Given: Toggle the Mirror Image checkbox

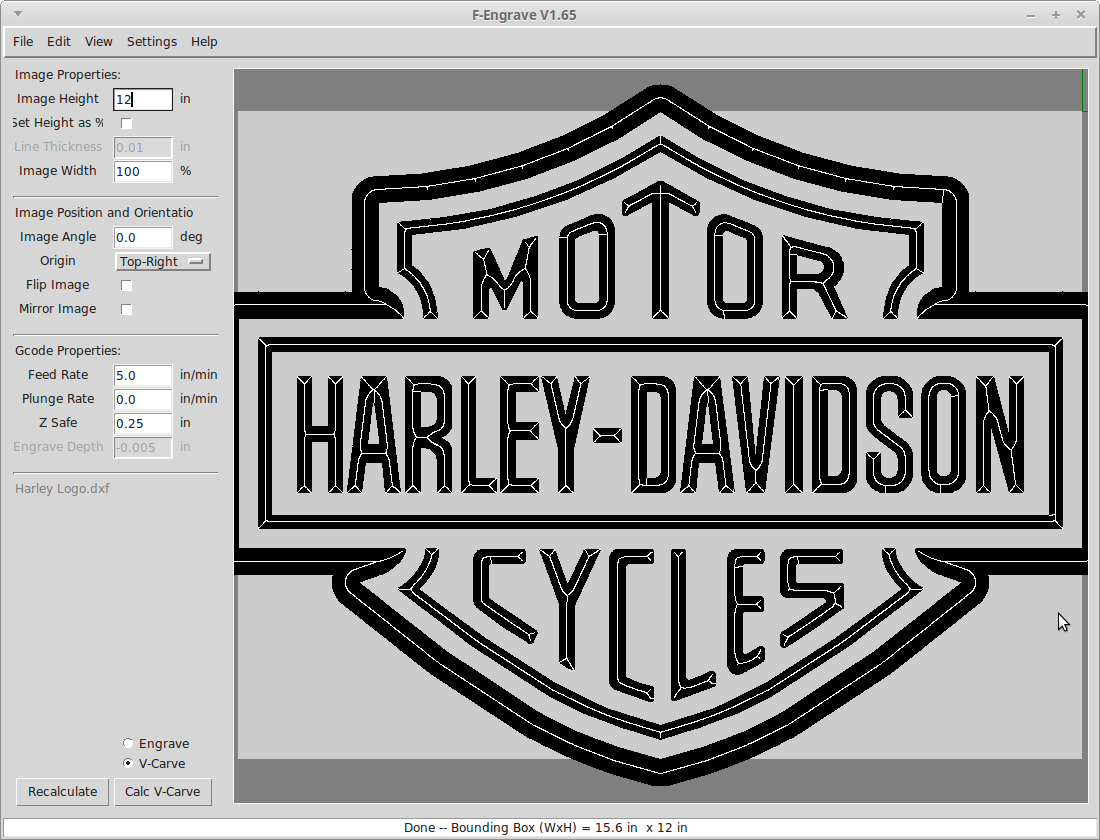Looking at the screenshot, I should pos(126,309).
